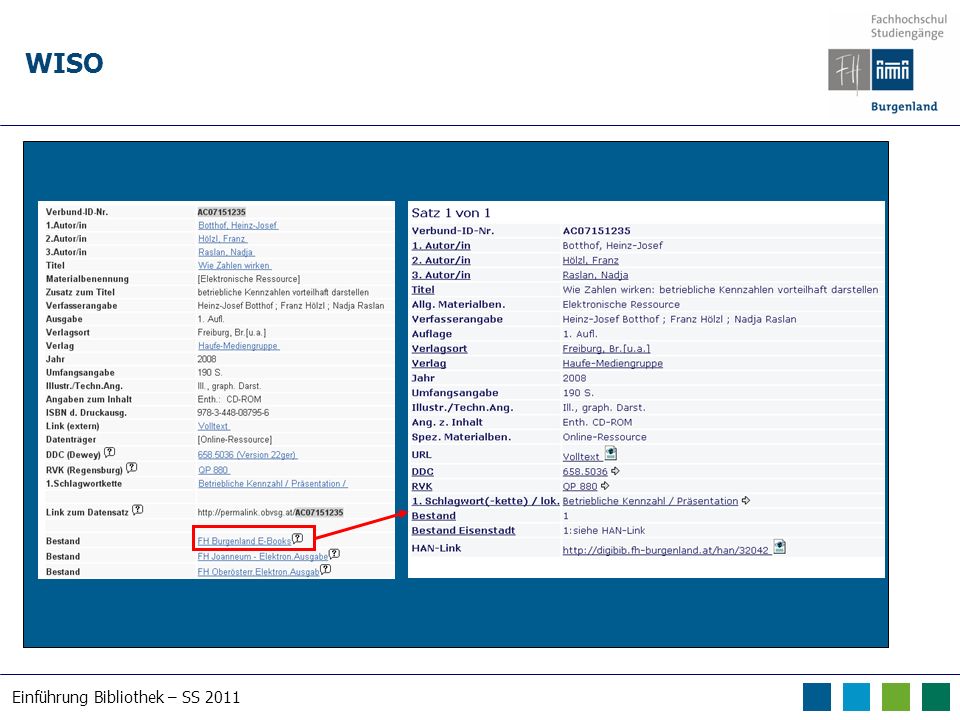
Task: Click the document icon beside the HAN-Link URL
Action: 779,546
